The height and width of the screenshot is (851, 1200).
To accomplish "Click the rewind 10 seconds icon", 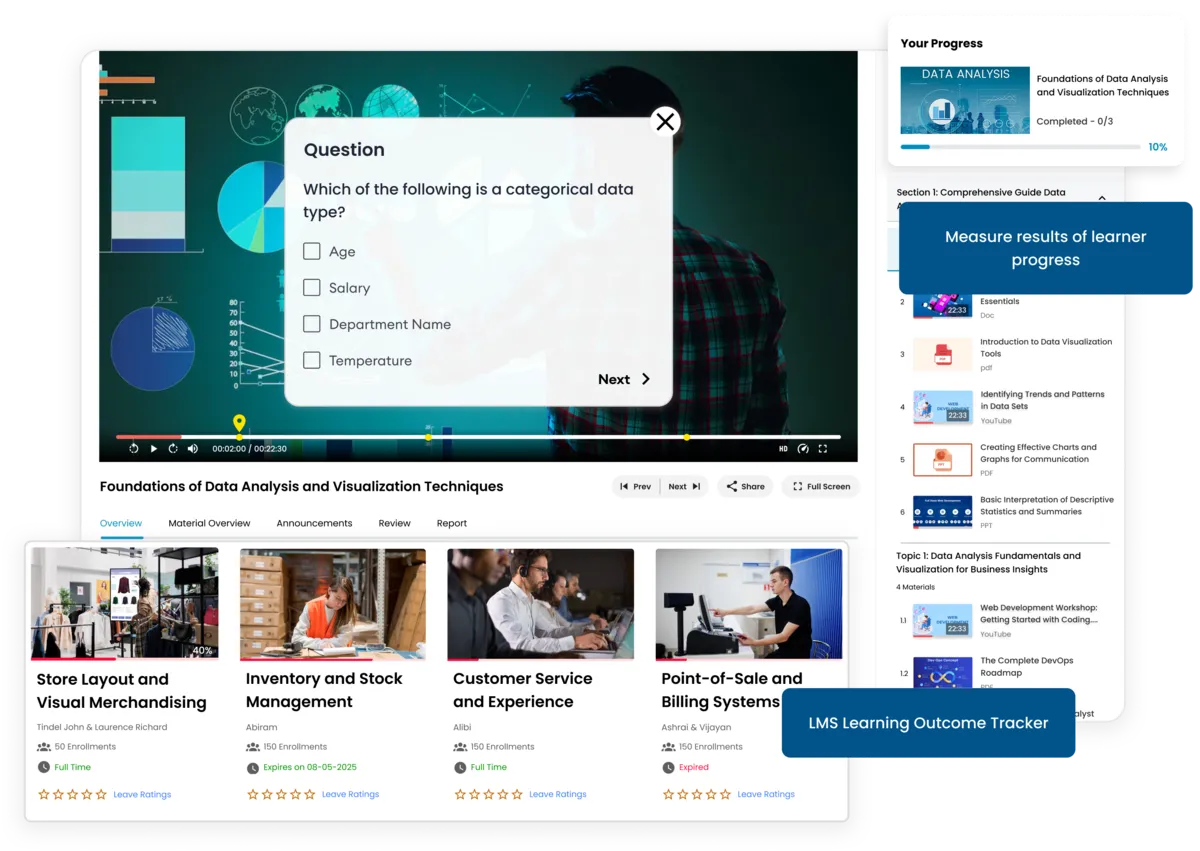I will pyautogui.click(x=134, y=448).
